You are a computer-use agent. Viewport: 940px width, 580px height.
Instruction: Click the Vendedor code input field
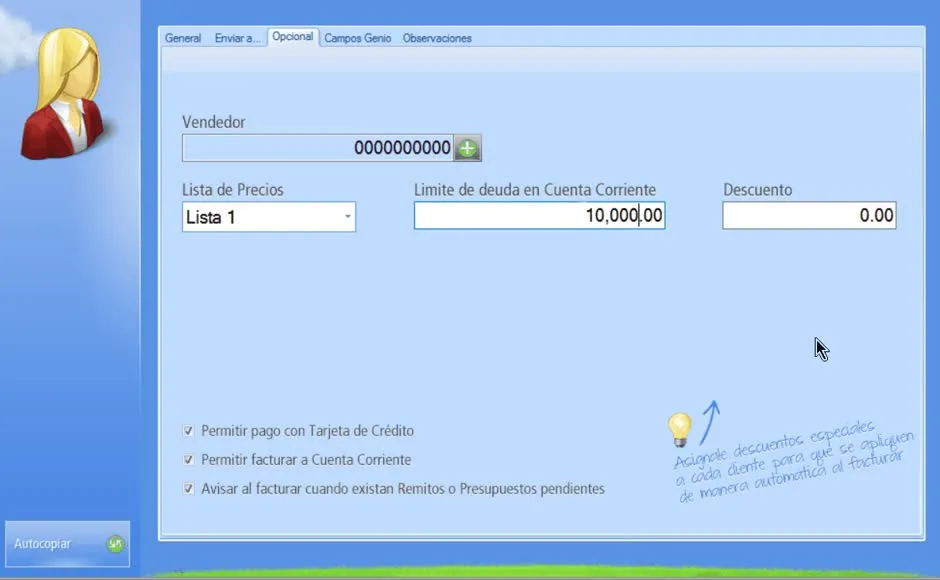click(x=318, y=148)
